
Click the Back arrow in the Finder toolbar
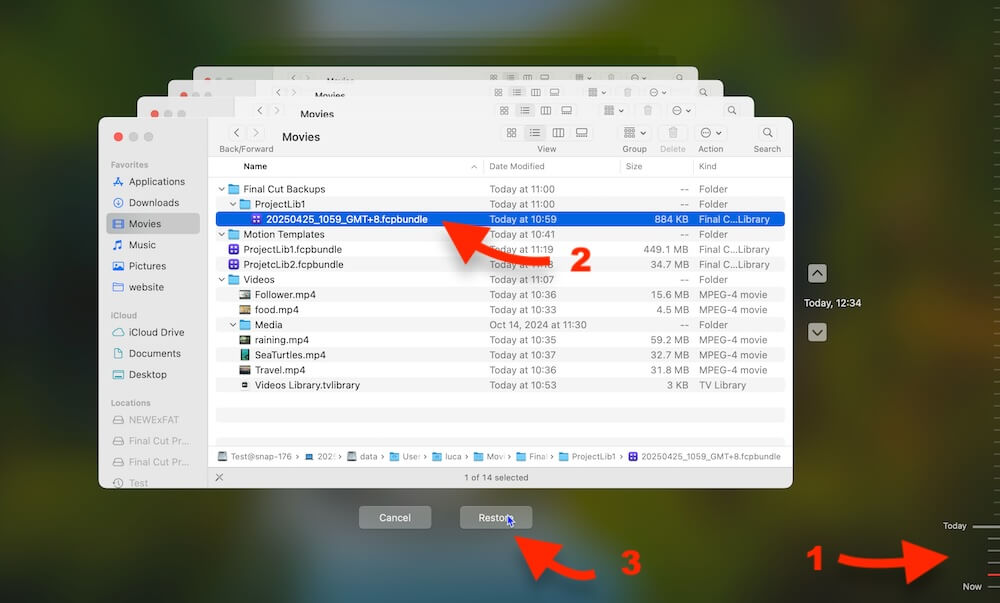point(236,133)
